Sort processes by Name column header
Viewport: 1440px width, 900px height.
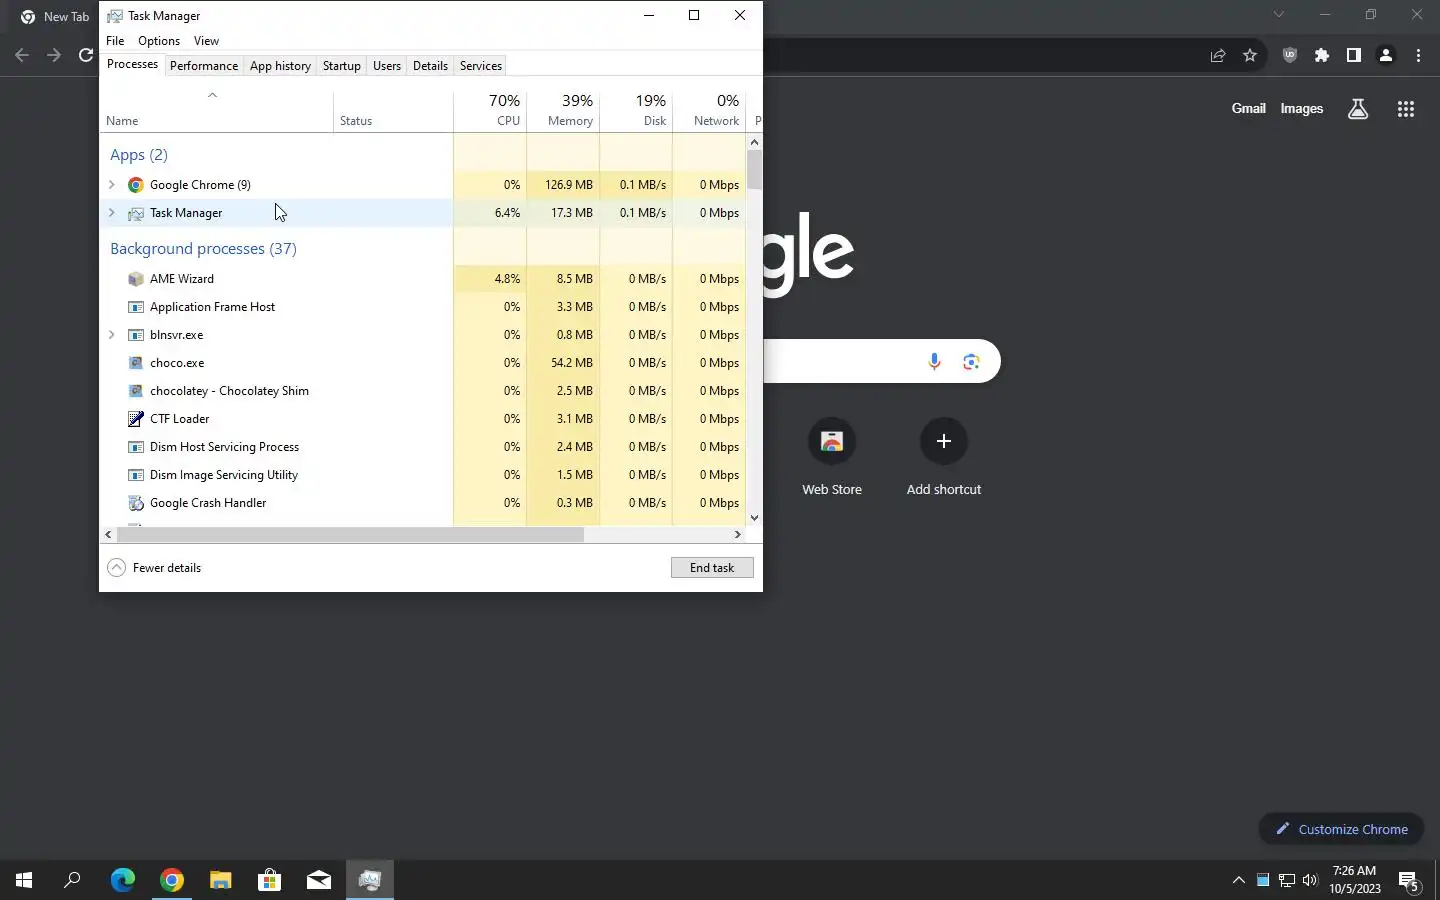217,110
